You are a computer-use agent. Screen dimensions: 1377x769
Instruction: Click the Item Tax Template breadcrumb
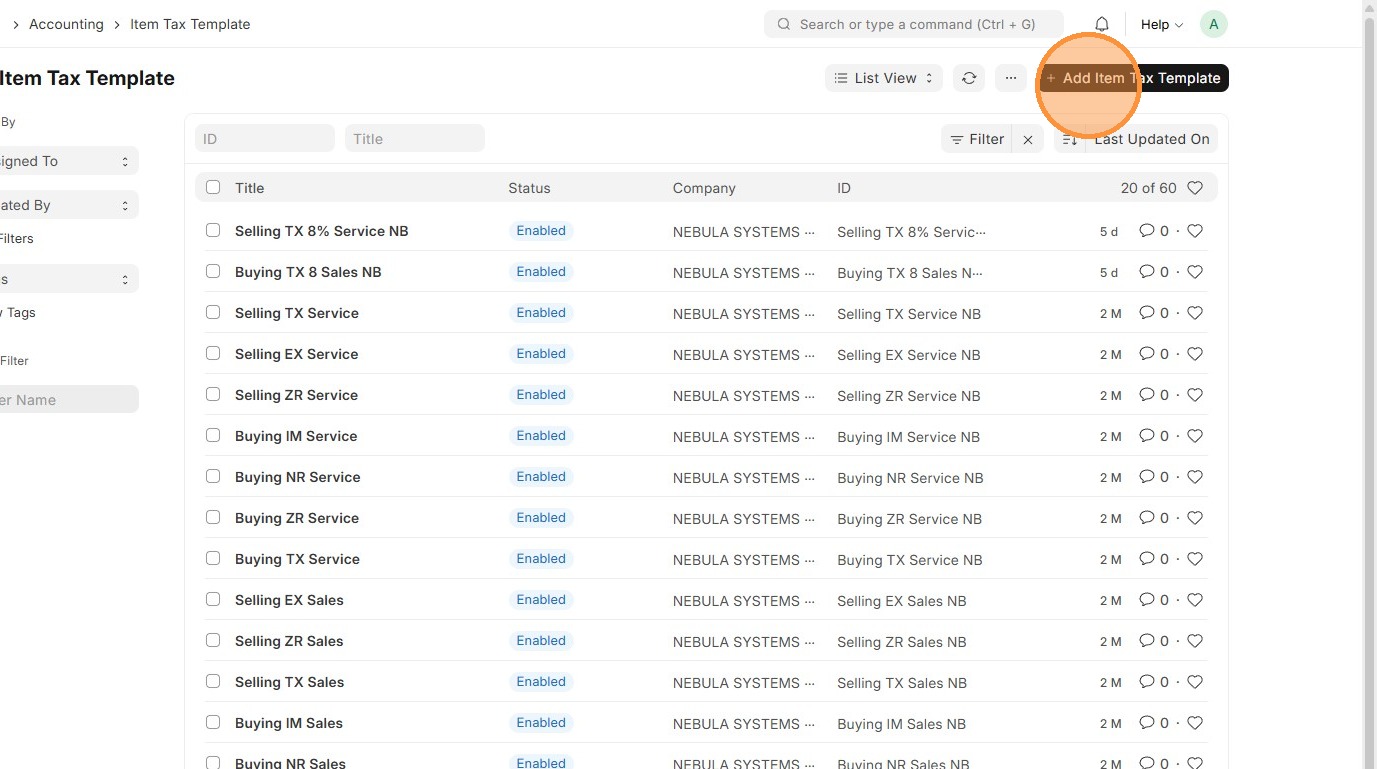point(190,24)
